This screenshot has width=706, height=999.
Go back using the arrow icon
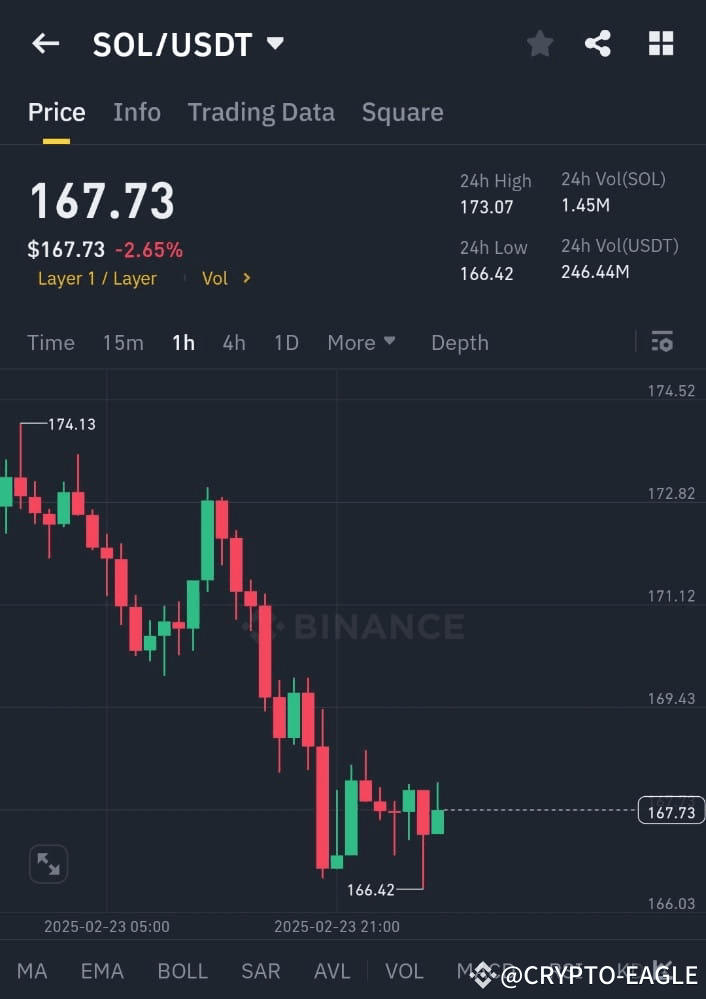(46, 43)
